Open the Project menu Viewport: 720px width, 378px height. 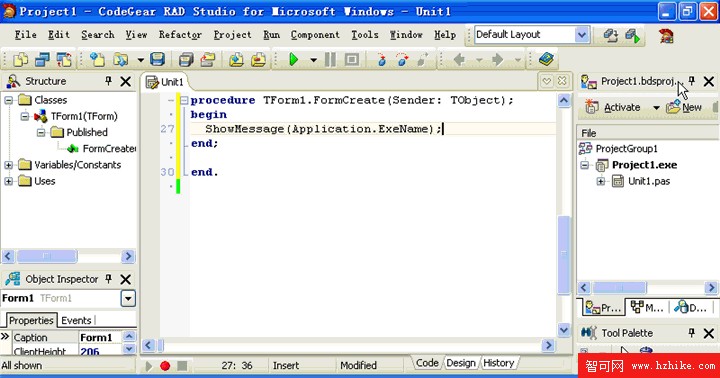(232, 35)
